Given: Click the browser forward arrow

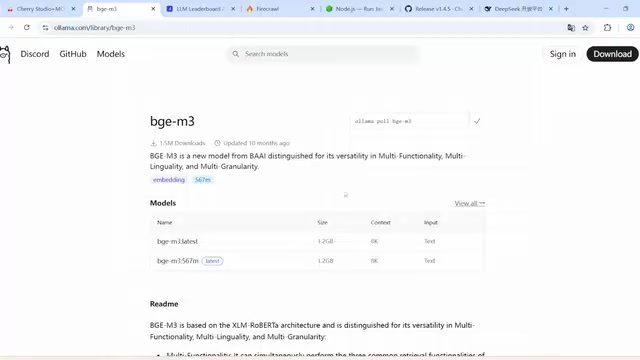Looking at the screenshot, I should click(11, 27).
